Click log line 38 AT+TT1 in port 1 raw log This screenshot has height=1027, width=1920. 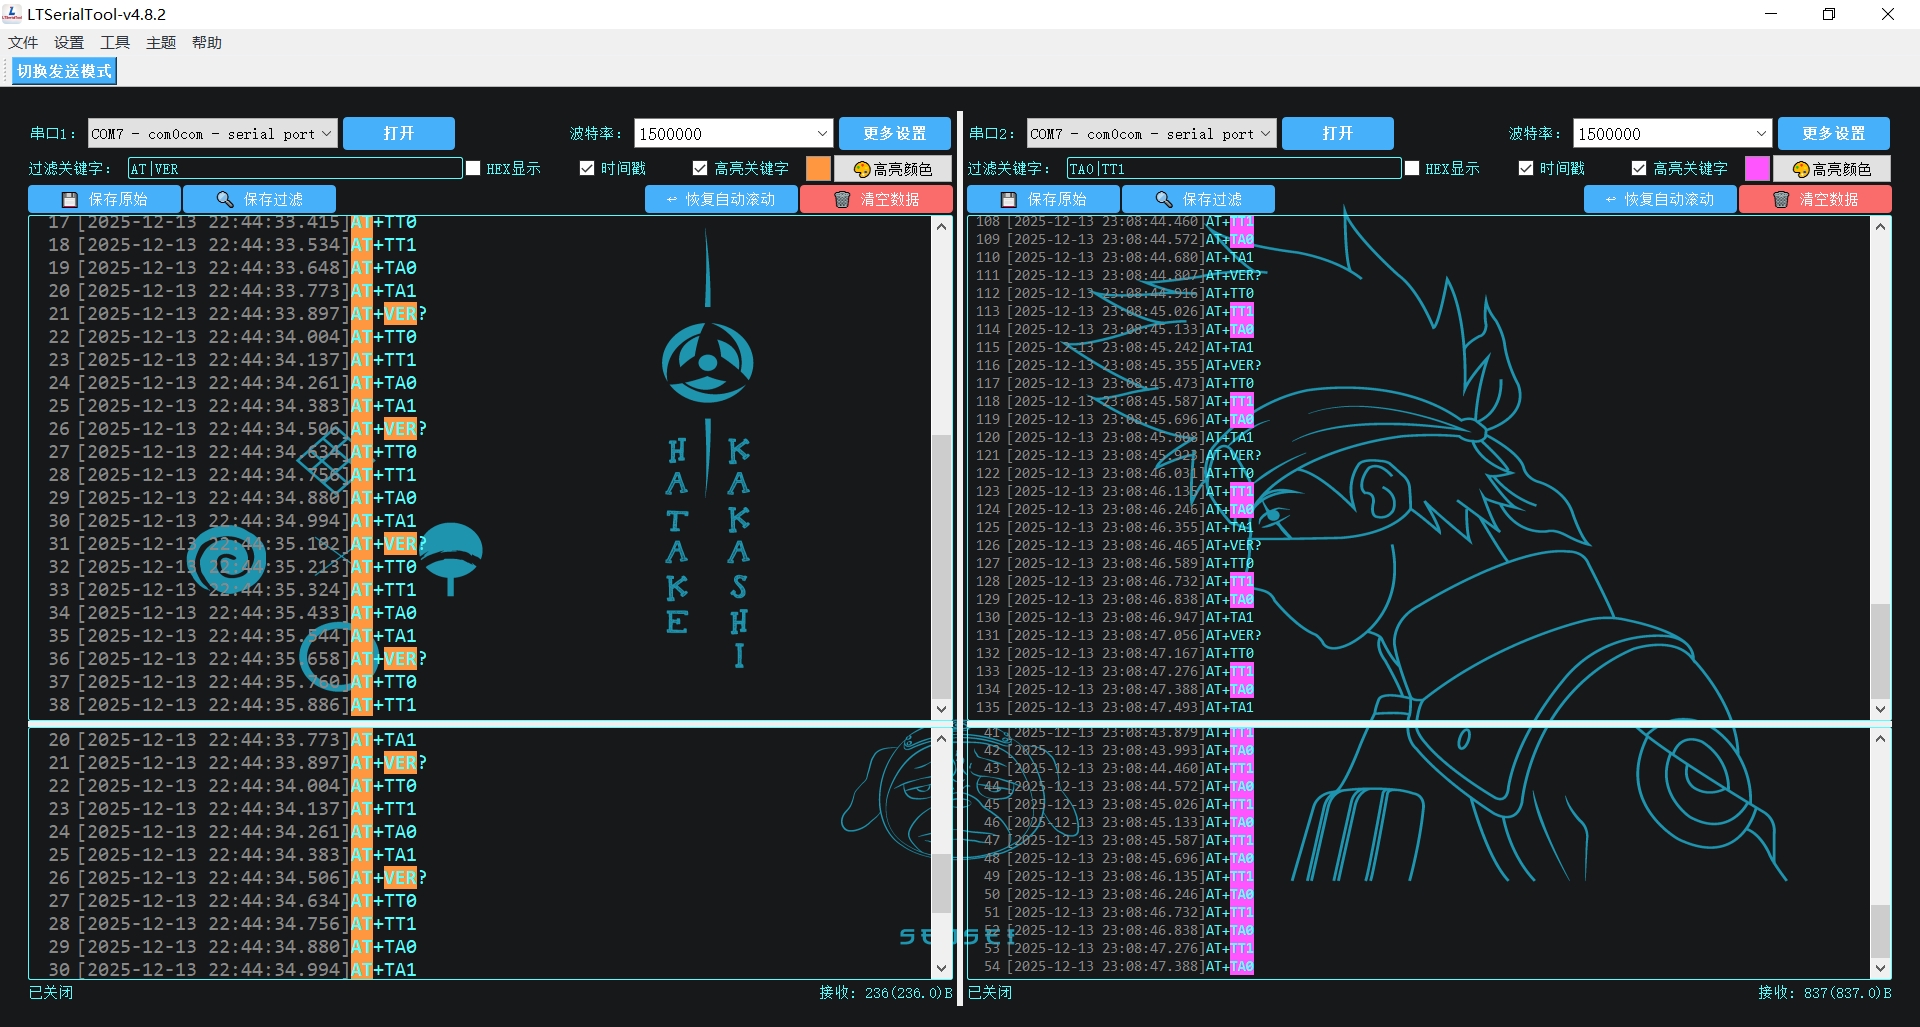pos(232,705)
